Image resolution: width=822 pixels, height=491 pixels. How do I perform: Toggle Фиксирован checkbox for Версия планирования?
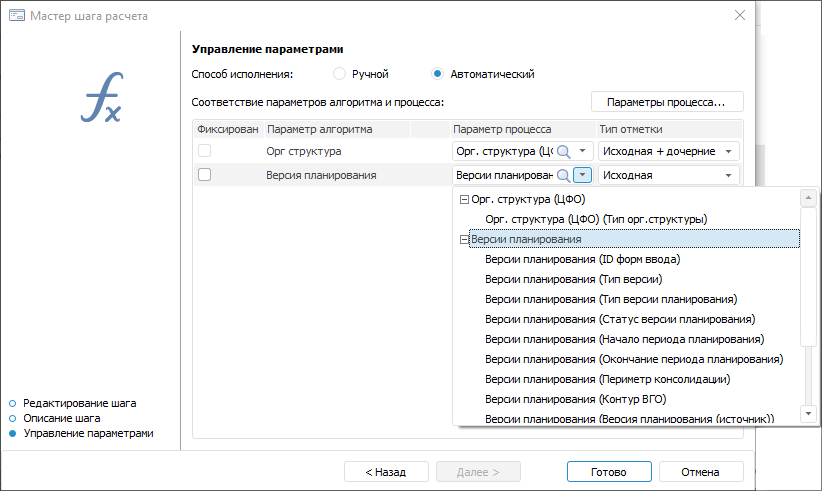click(x=205, y=175)
